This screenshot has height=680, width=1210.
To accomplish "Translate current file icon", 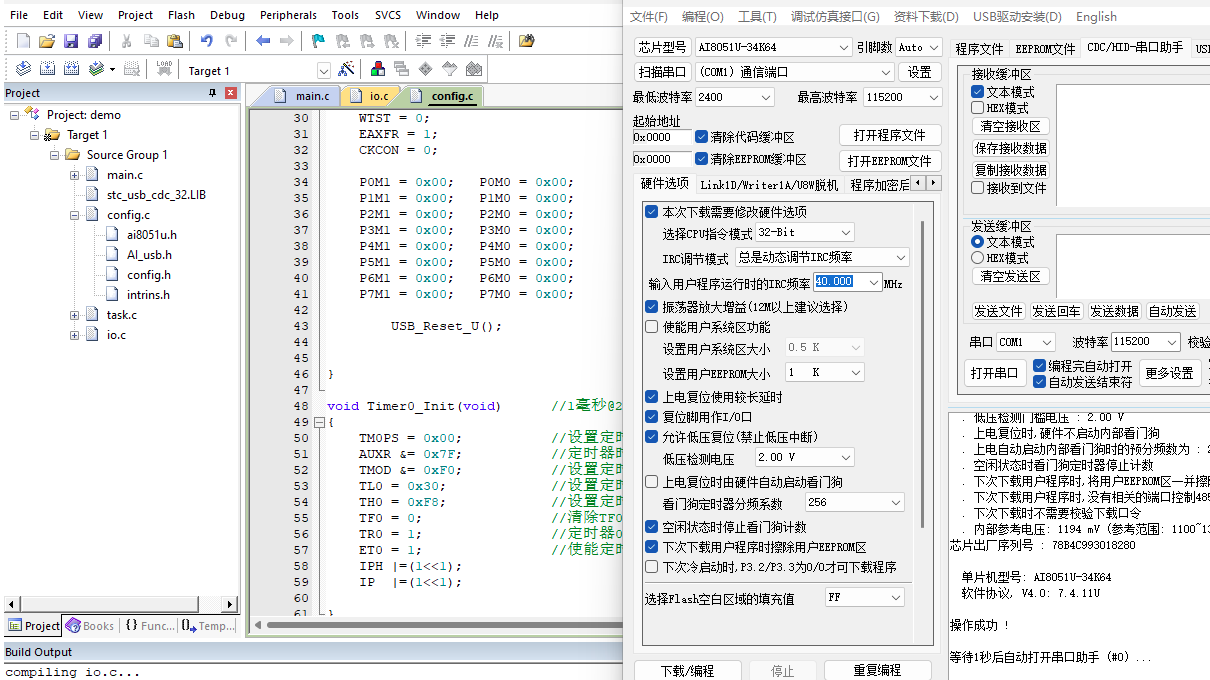I will click(22, 69).
